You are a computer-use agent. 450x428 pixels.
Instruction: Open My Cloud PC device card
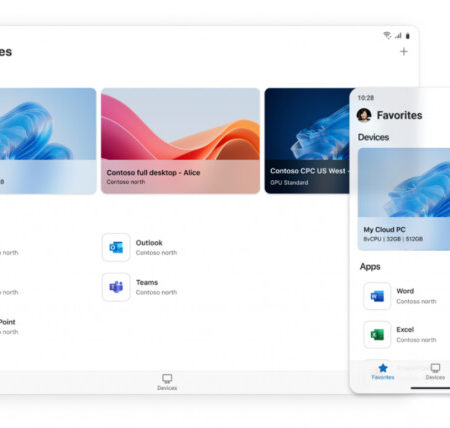pyautogui.click(x=404, y=199)
